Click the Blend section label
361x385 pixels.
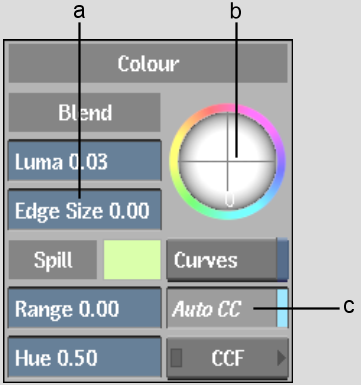(85, 112)
